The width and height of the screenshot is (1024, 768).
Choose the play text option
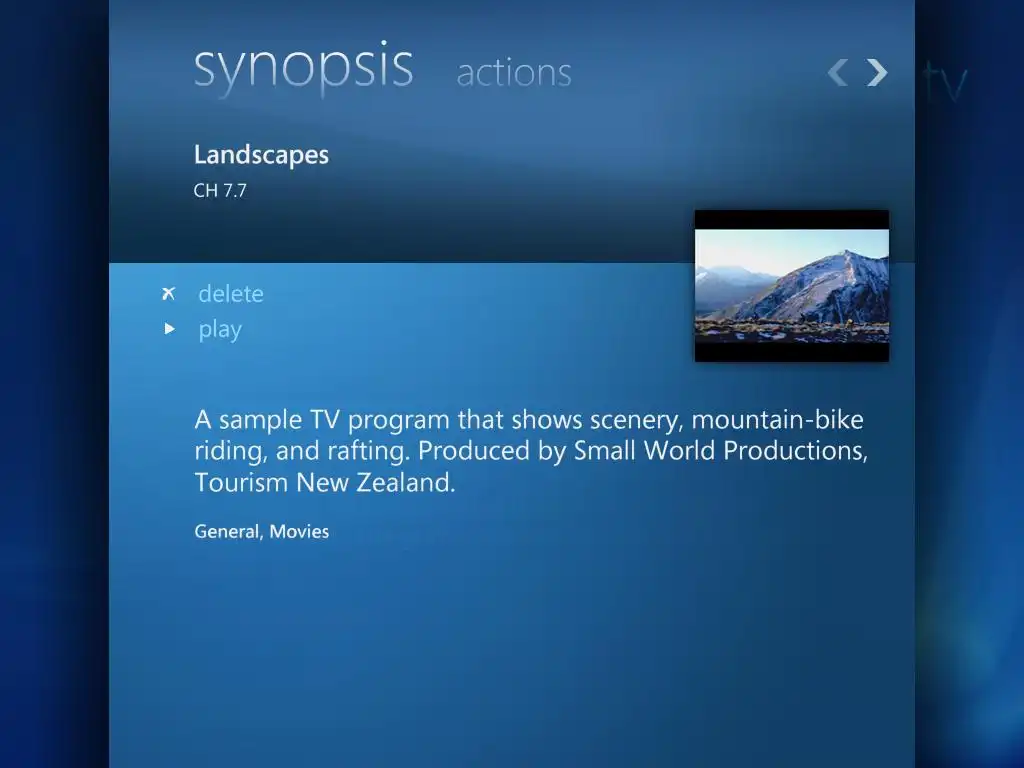coord(220,330)
